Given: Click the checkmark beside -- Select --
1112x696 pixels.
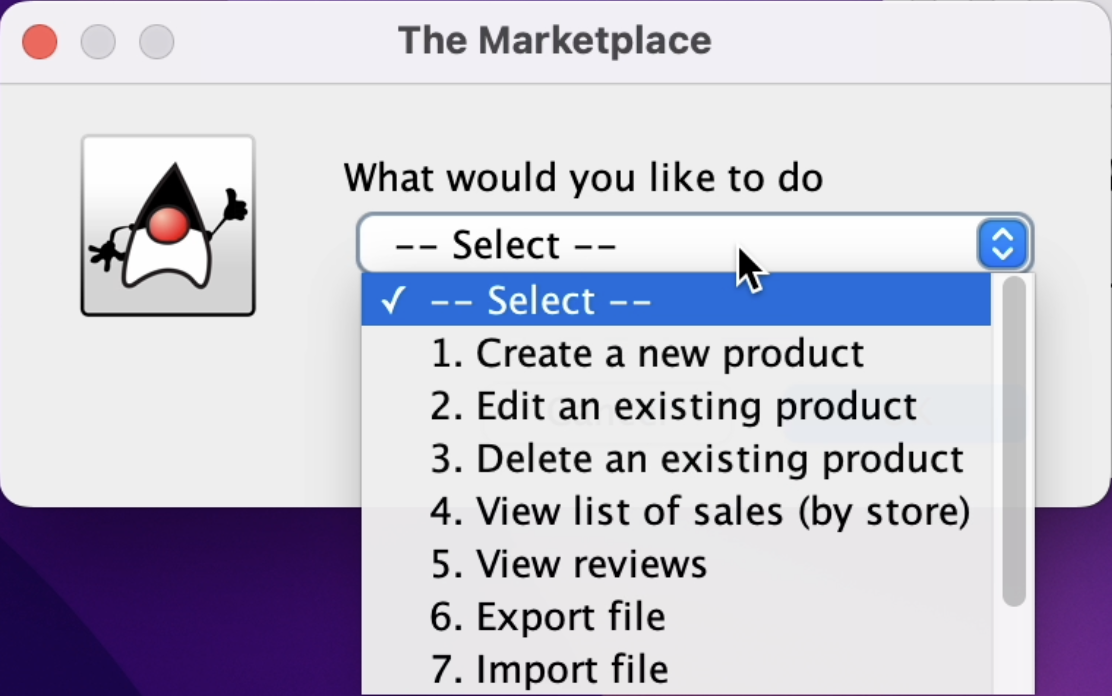Looking at the screenshot, I should pos(393,300).
